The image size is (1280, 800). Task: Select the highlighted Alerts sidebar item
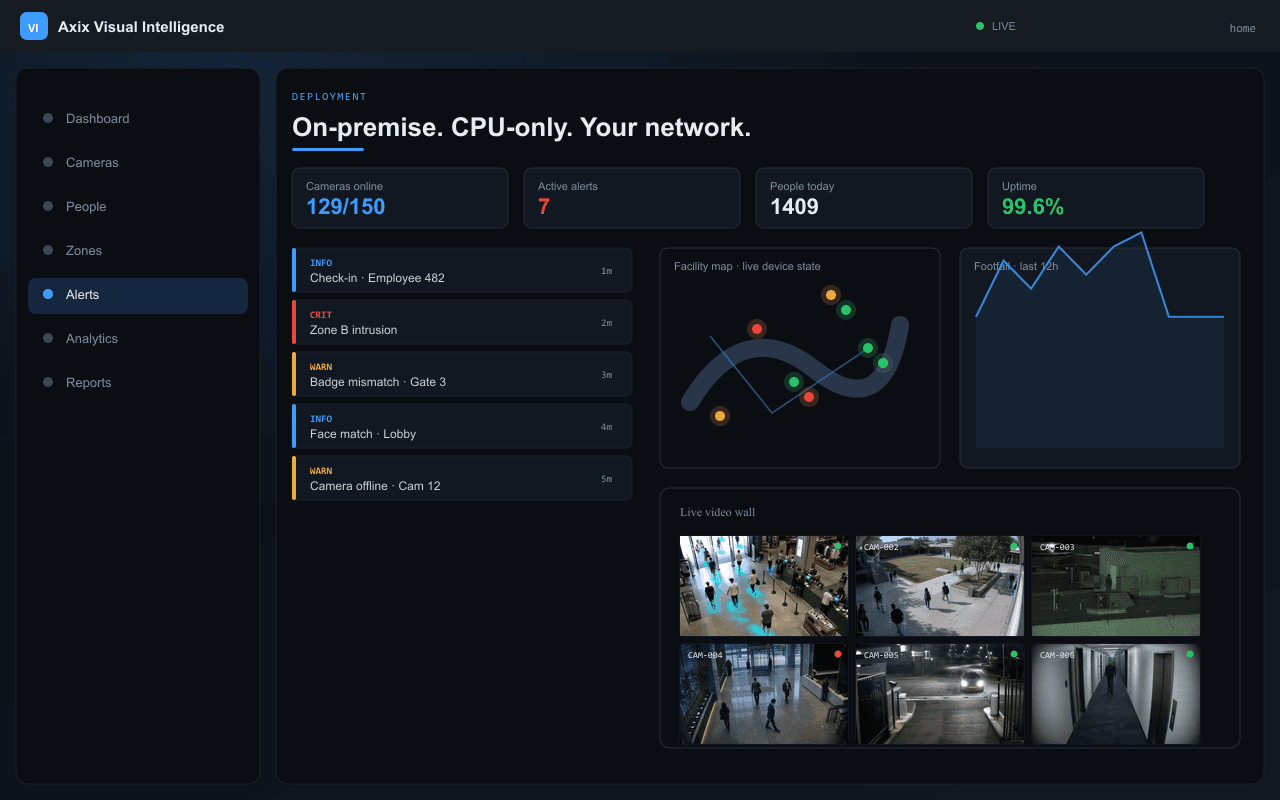pos(138,295)
